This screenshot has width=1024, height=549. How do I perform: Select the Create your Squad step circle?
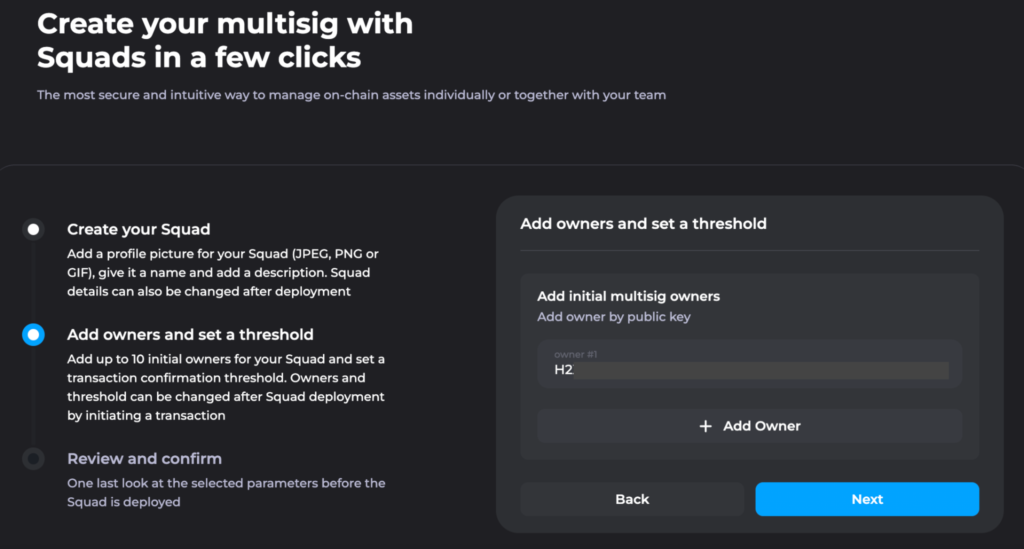(33, 229)
